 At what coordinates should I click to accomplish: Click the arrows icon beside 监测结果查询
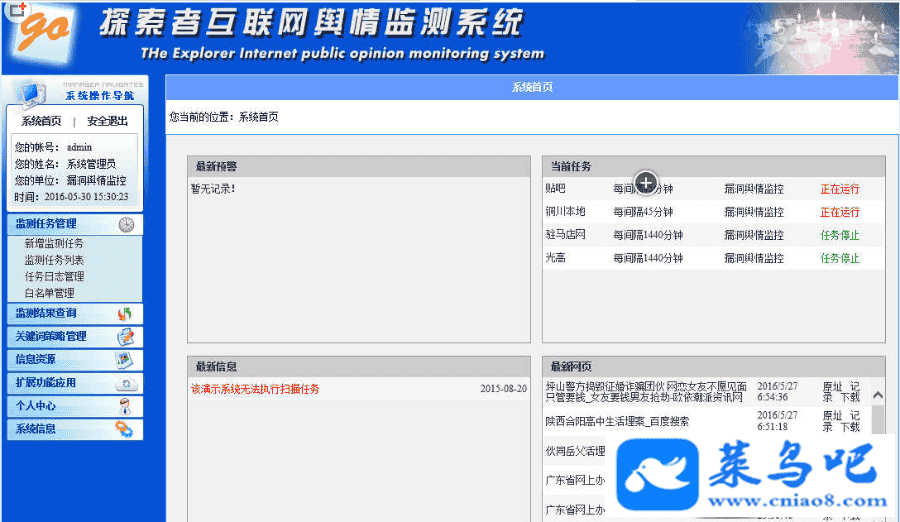[x=125, y=314]
